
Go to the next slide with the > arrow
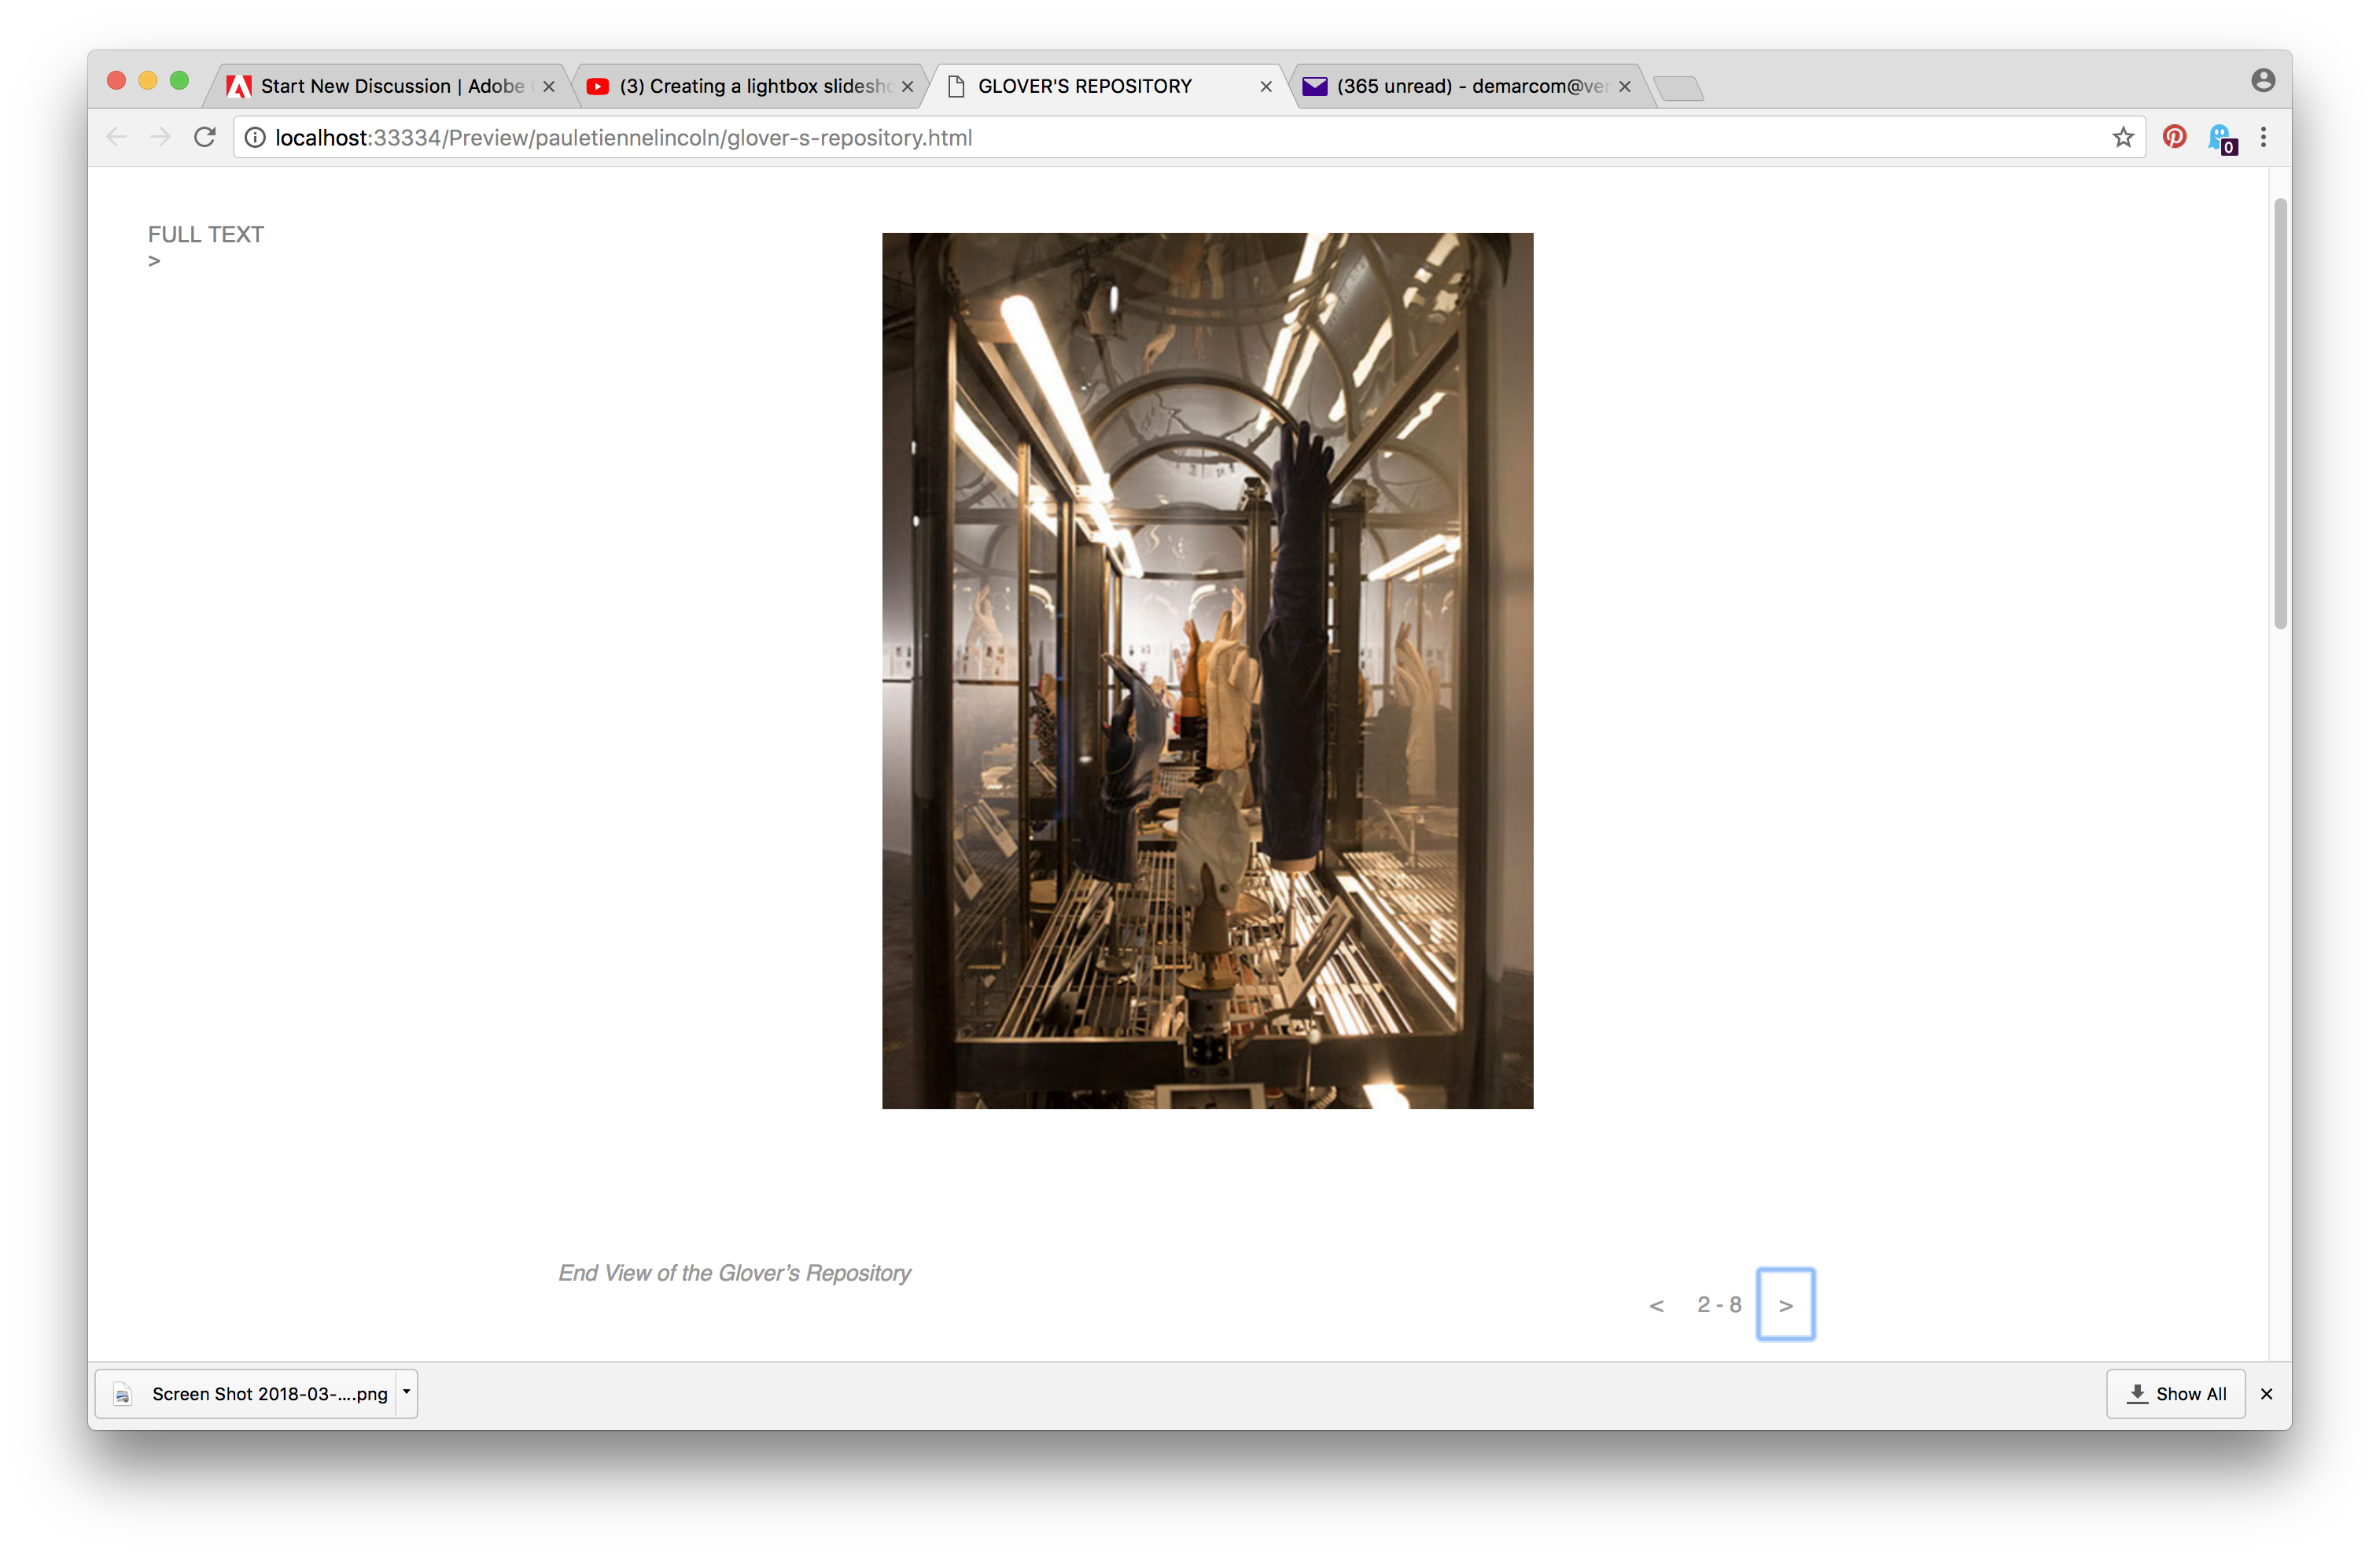1786,1304
